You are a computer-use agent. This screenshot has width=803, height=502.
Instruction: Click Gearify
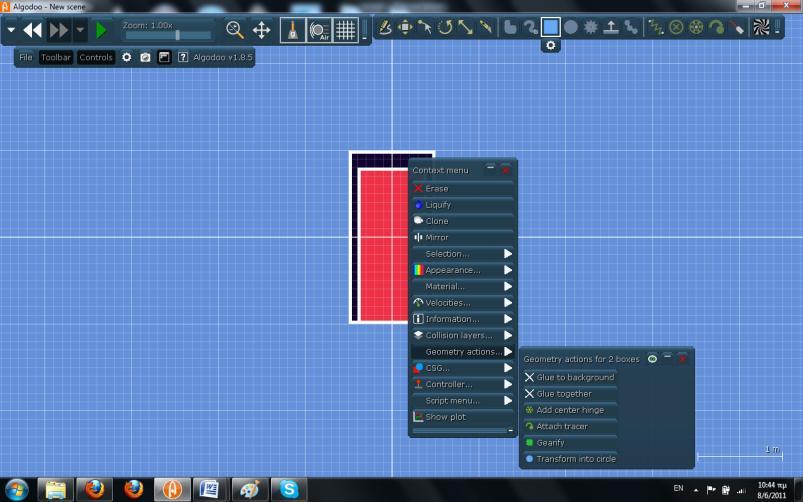[569, 443]
